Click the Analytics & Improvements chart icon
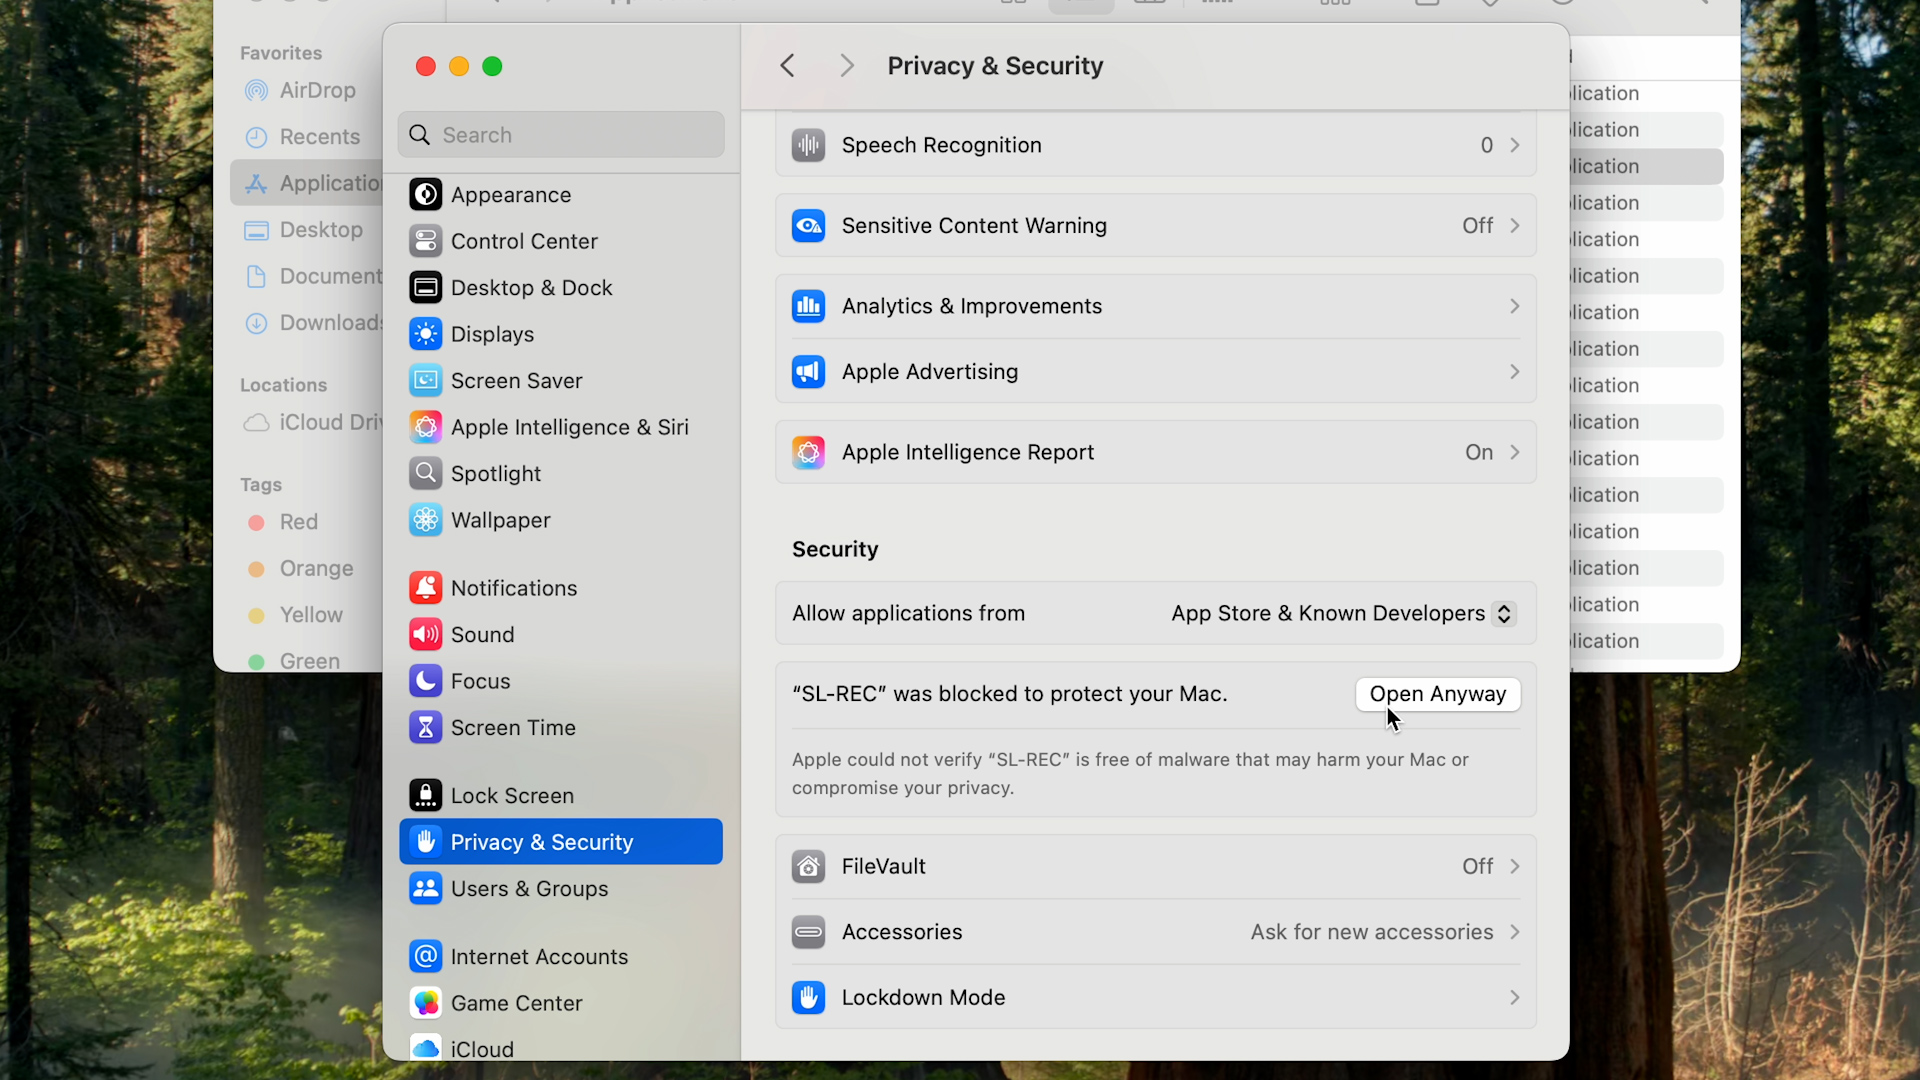 (x=808, y=306)
